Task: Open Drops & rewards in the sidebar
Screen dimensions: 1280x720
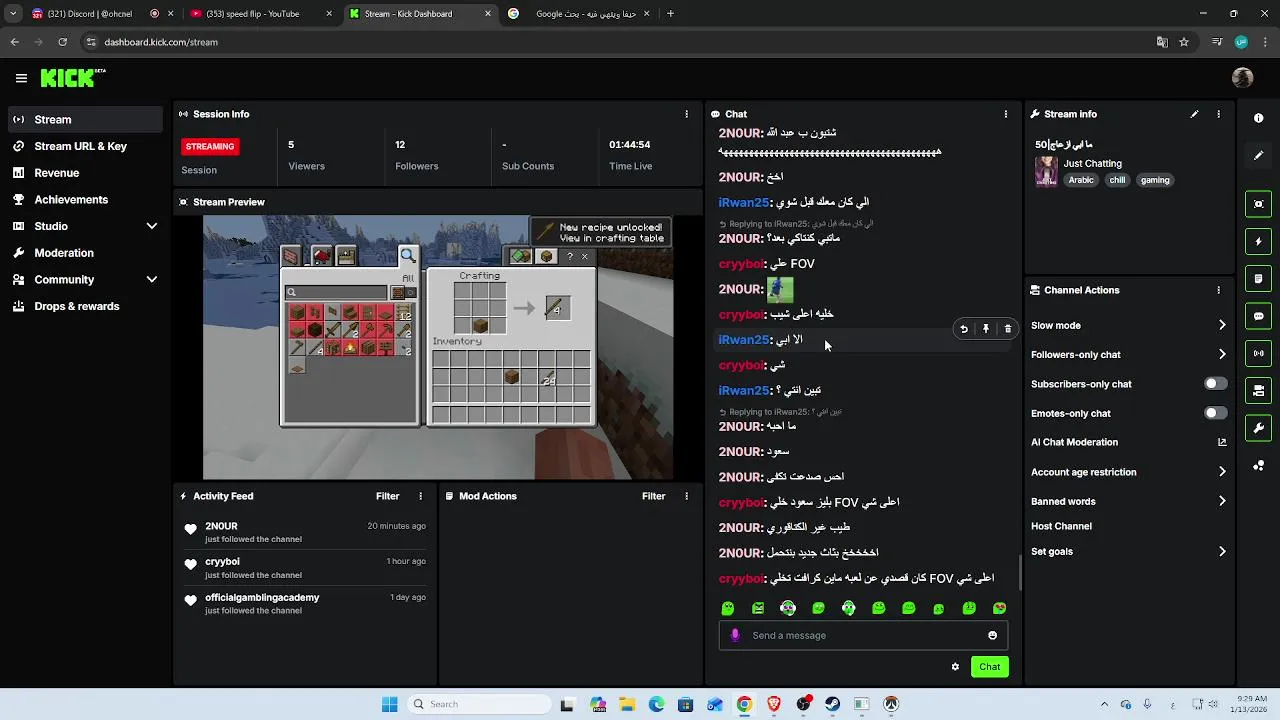Action: pos(85,306)
